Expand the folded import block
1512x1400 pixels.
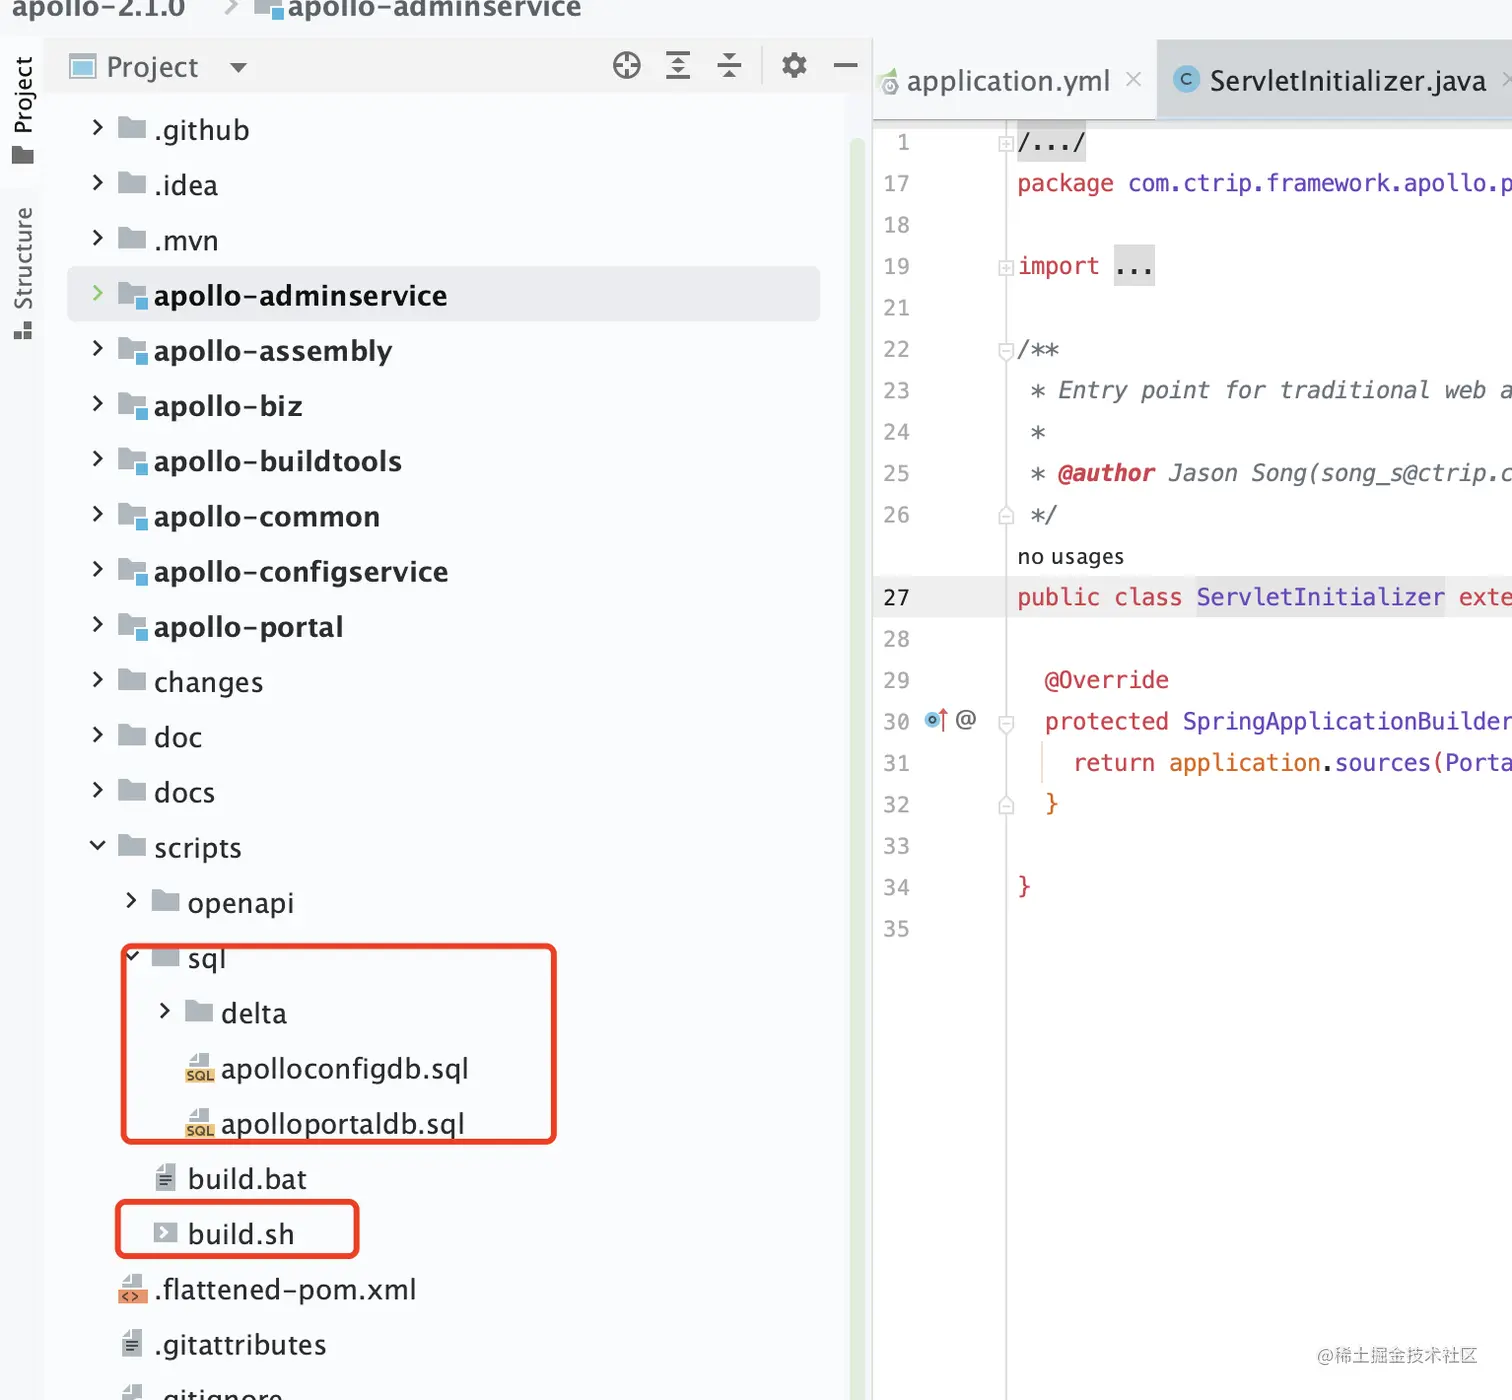[x=1006, y=267]
